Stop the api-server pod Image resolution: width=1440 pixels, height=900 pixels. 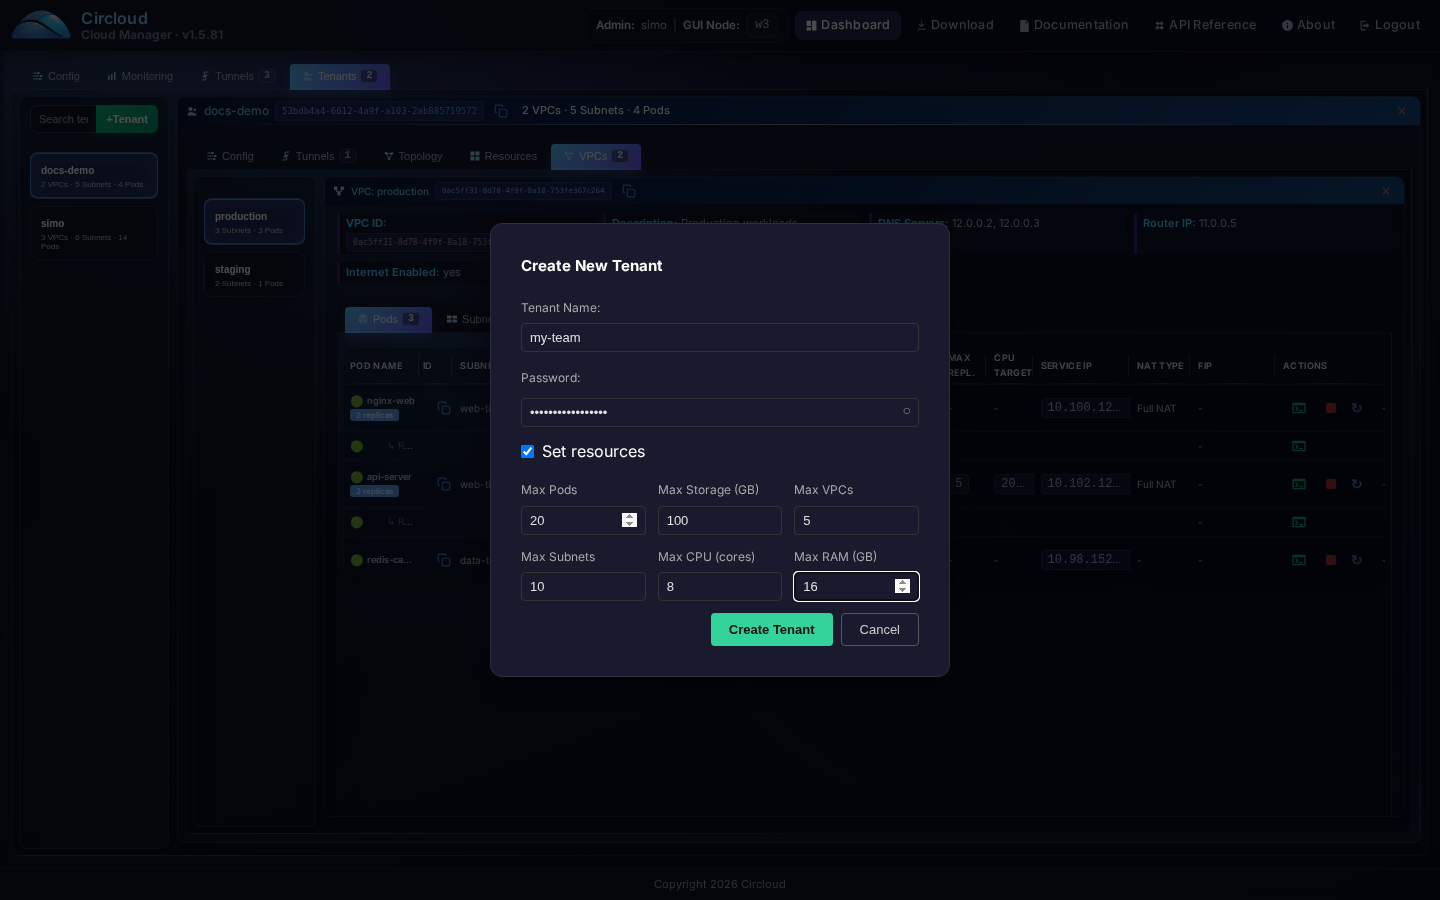pos(1331,484)
